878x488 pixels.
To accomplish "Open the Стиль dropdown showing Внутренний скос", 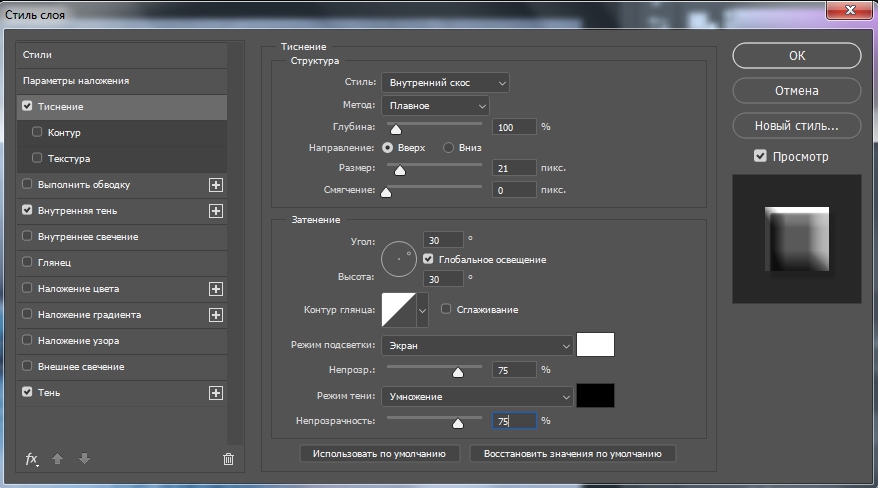I will [x=445, y=83].
